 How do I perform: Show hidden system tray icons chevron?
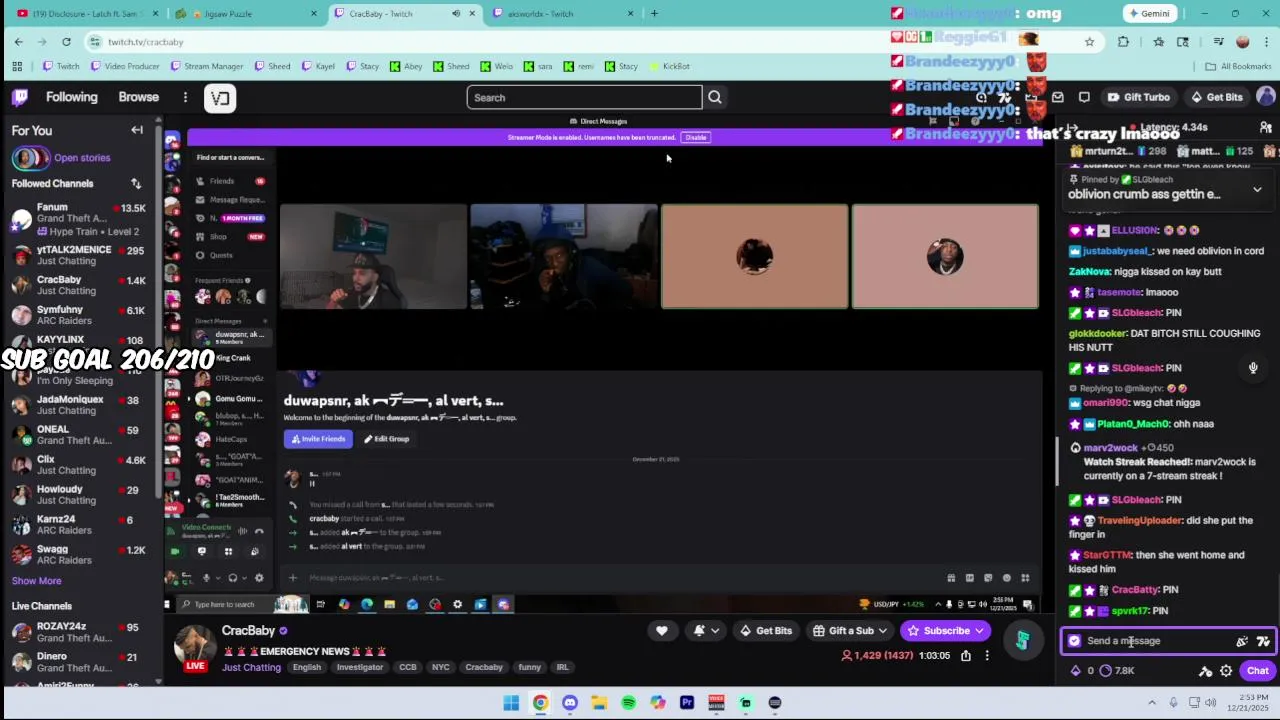click(1152, 703)
